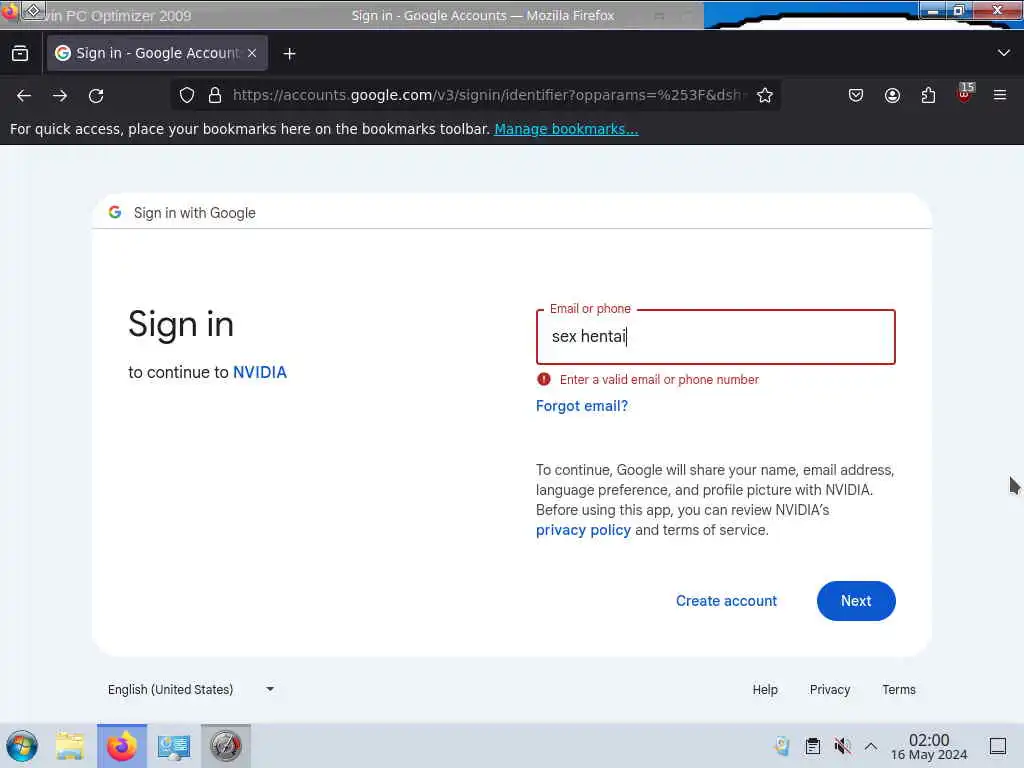Expand the list all tabs chevron
The image size is (1024, 768).
[1004, 53]
